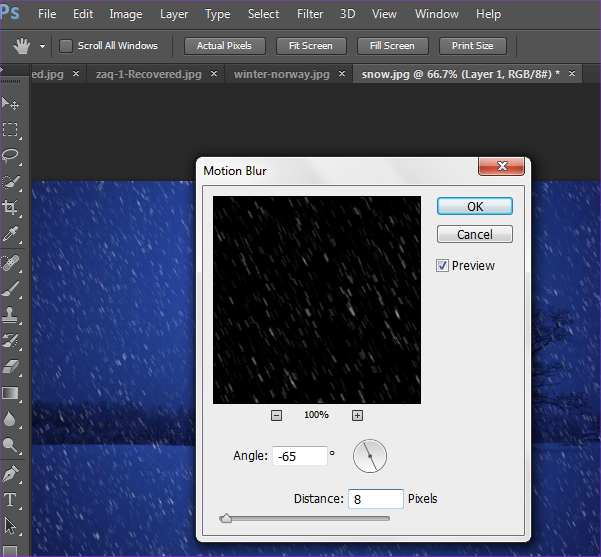Zoom out the preview with minus button
This screenshot has height=557, width=601.
pyautogui.click(x=277, y=415)
